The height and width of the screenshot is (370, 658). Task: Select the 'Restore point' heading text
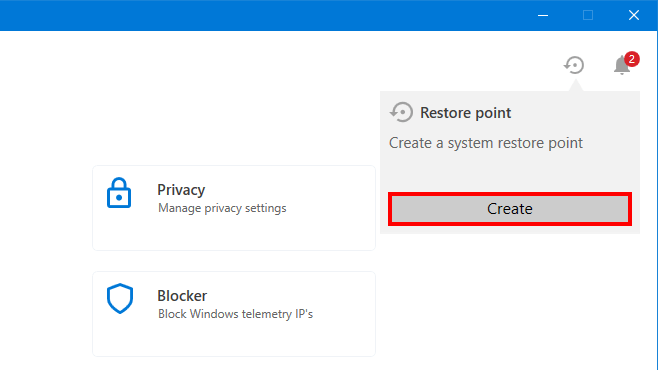[x=465, y=113]
